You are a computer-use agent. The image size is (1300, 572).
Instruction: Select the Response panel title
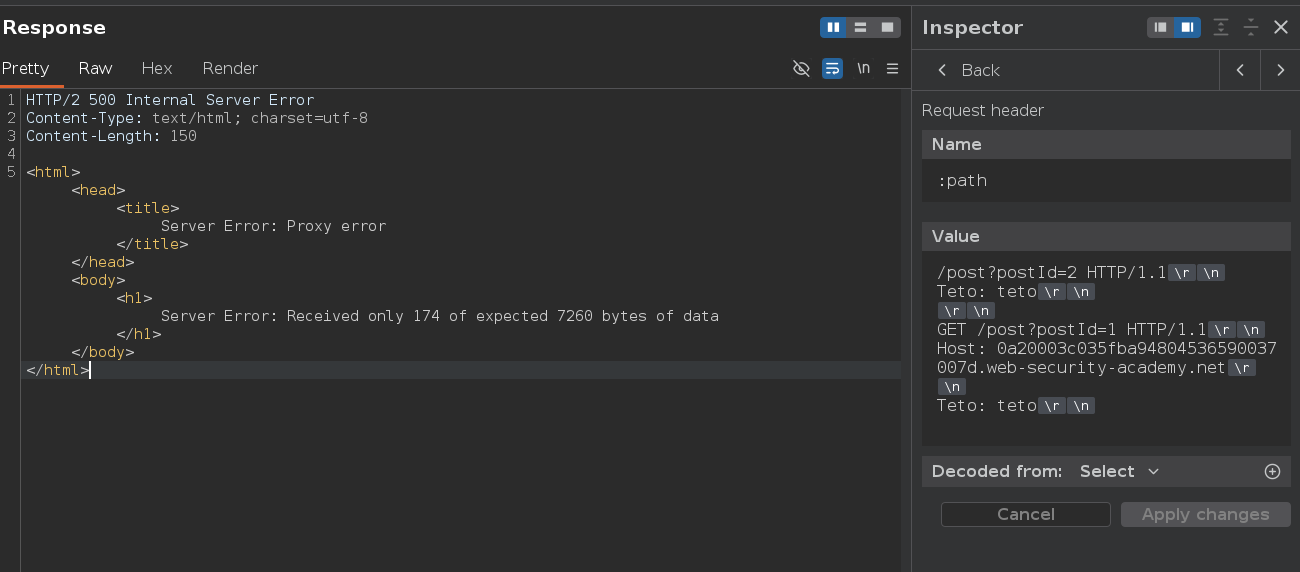coord(54,27)
